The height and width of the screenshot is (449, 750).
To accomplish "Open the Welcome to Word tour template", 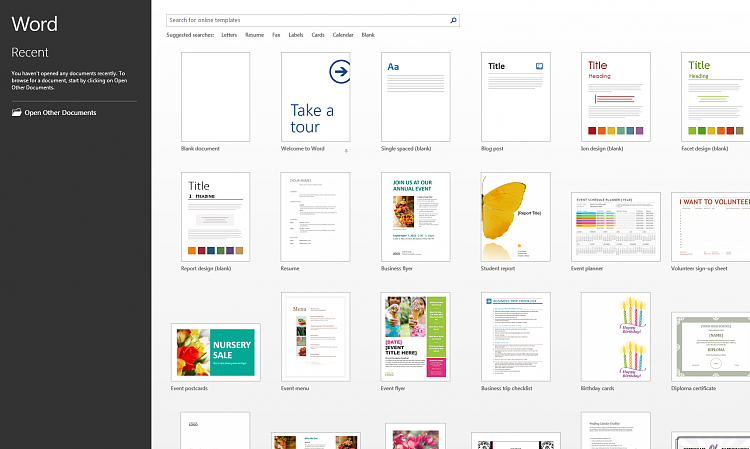I will pos(316,97).
